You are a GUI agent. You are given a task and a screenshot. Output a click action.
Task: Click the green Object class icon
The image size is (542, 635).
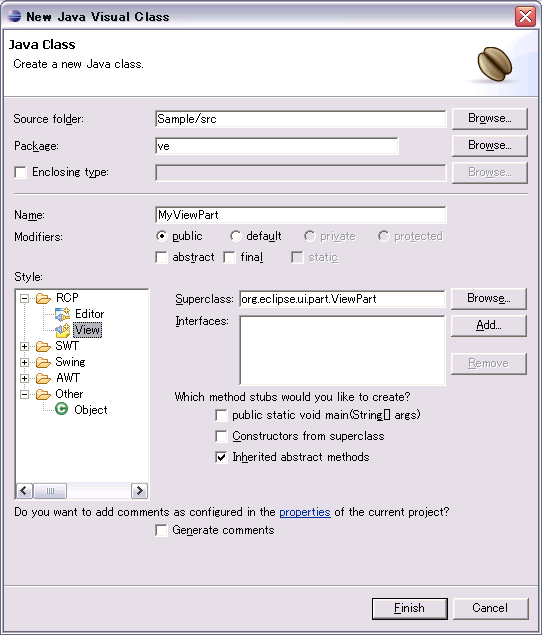[61, 409]
